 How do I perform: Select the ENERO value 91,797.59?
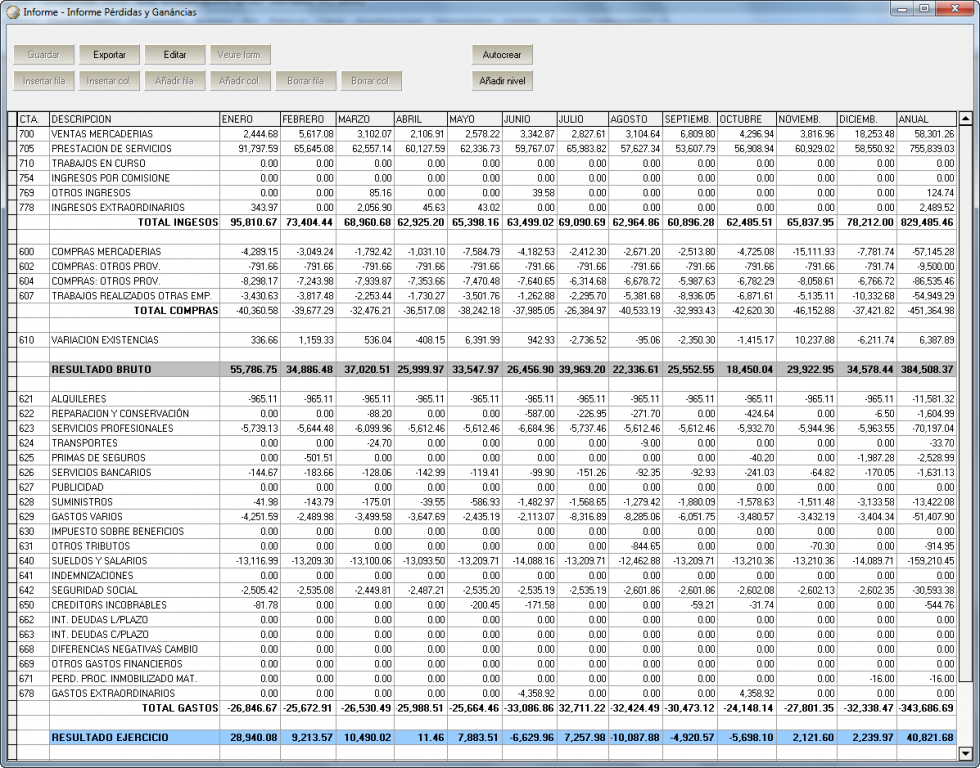249,149
